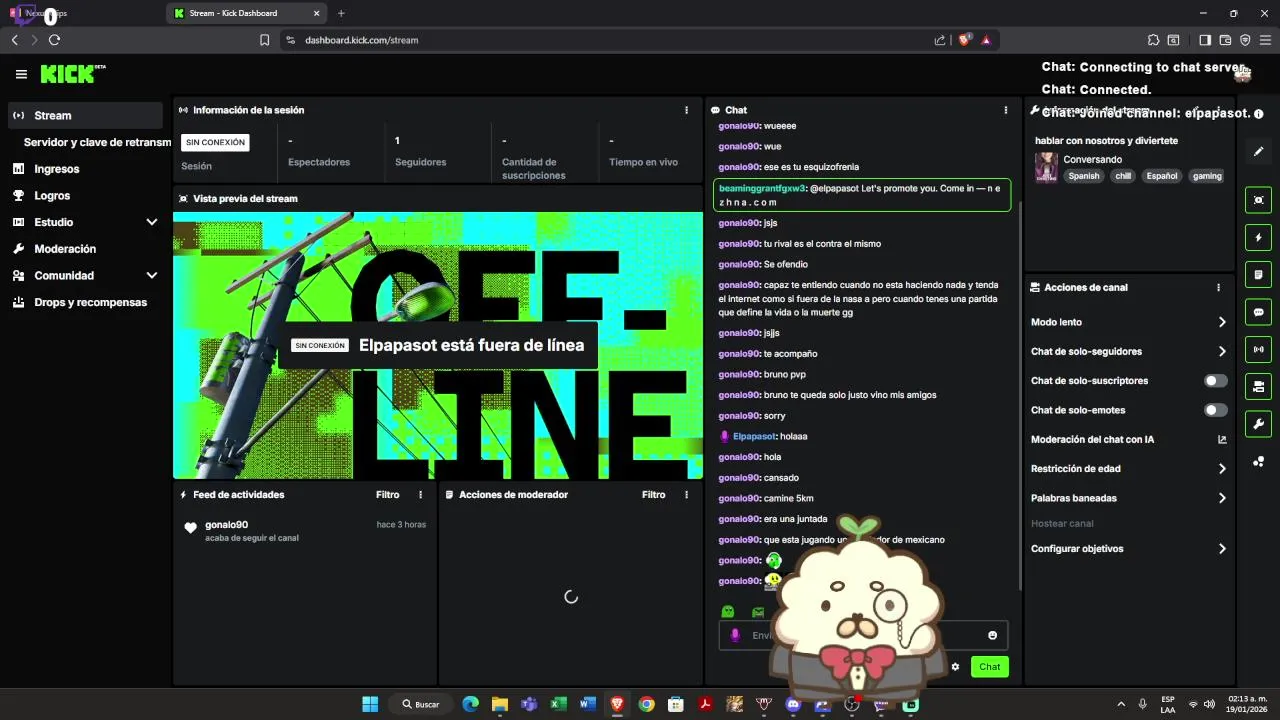Open Acciones de moderador three-dot menu
1280x720 pixels.
(686, 495)
